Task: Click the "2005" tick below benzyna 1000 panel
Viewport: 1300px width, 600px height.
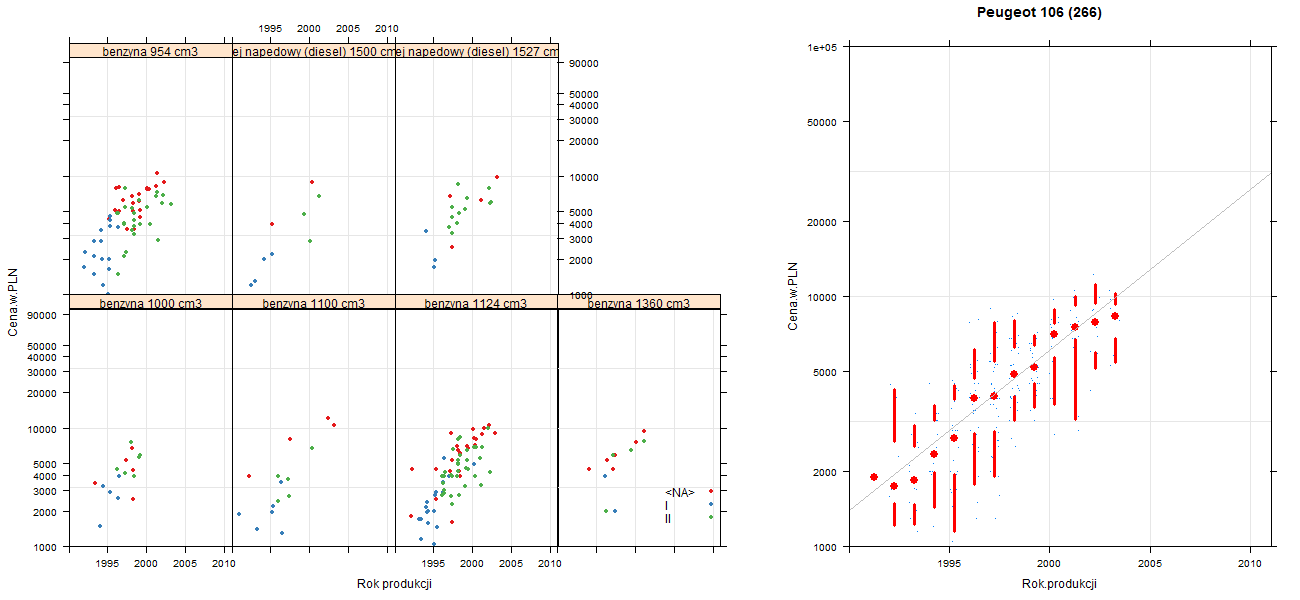Action: (x=185, y=564)
